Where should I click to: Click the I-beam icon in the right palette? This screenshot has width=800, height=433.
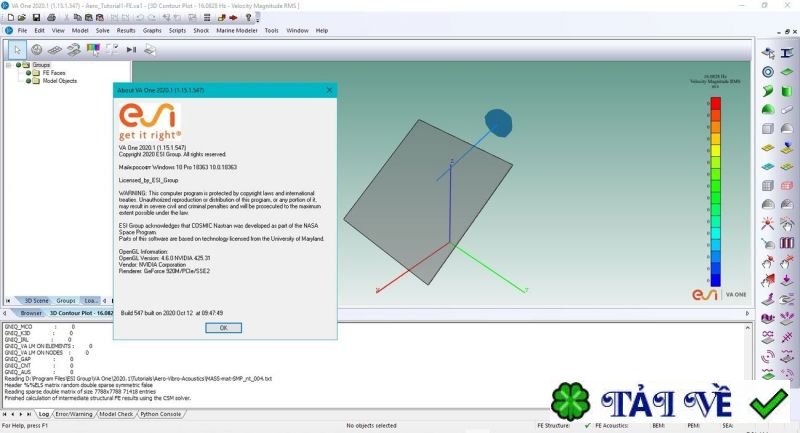[787, 53]
